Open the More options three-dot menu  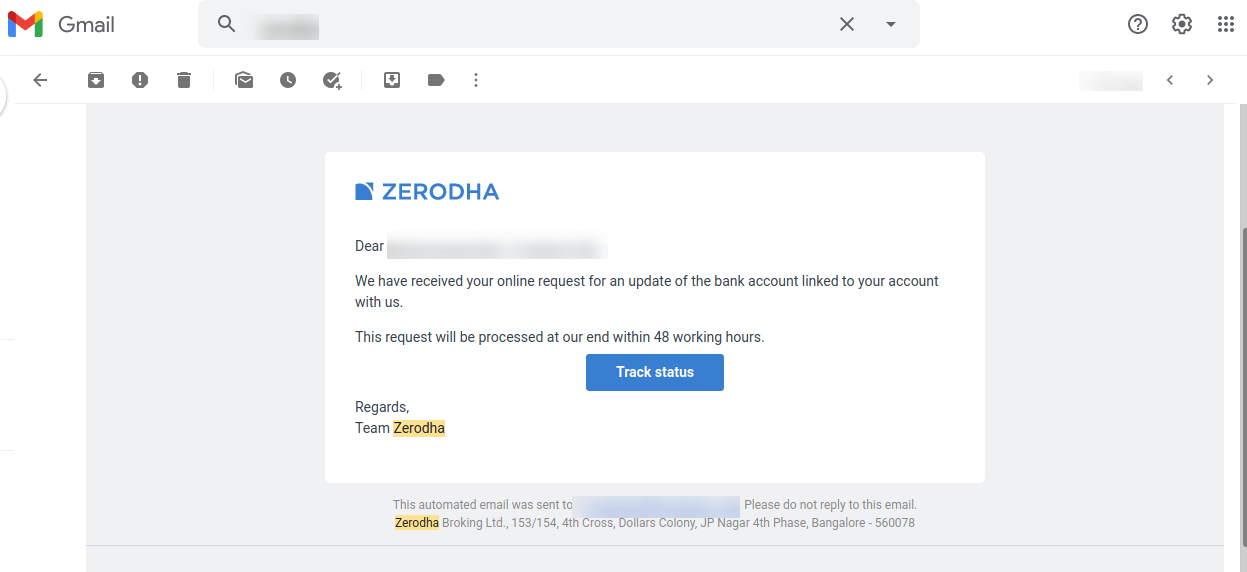[x=476, y=80]
